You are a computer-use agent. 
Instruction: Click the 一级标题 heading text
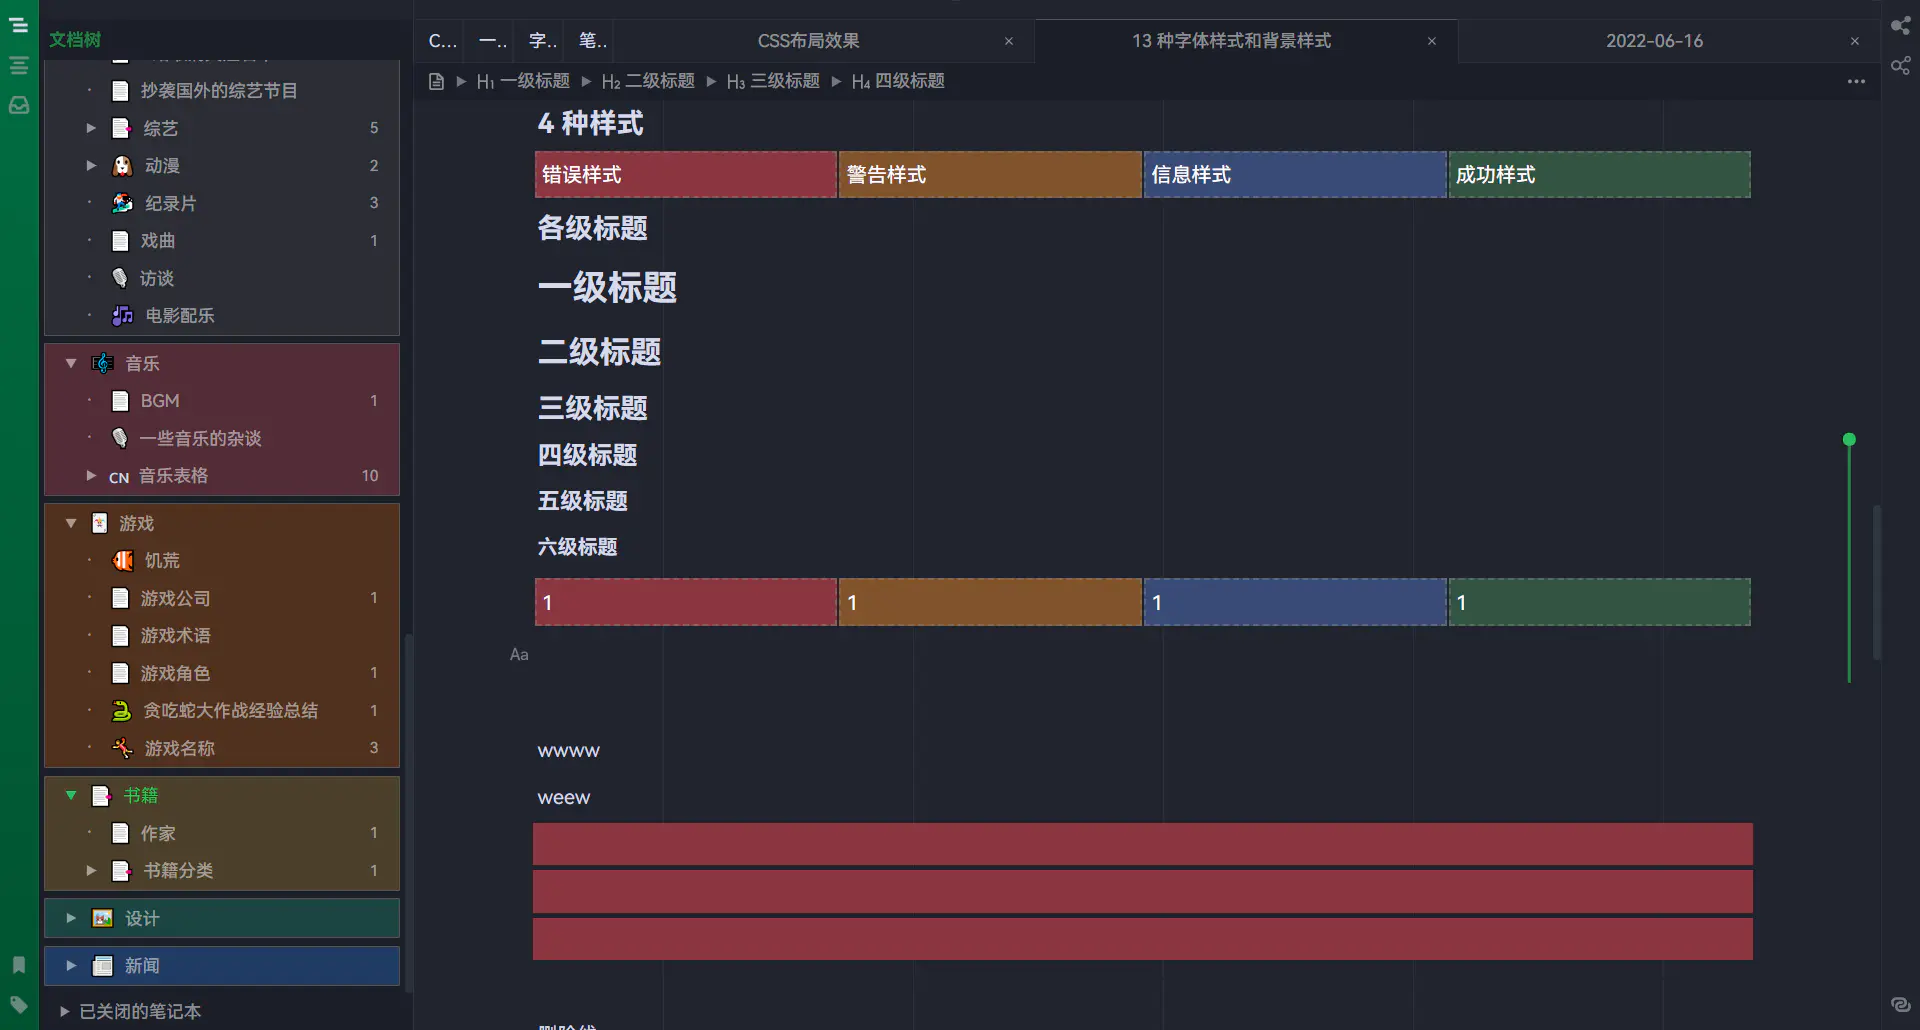click(607, 288)
